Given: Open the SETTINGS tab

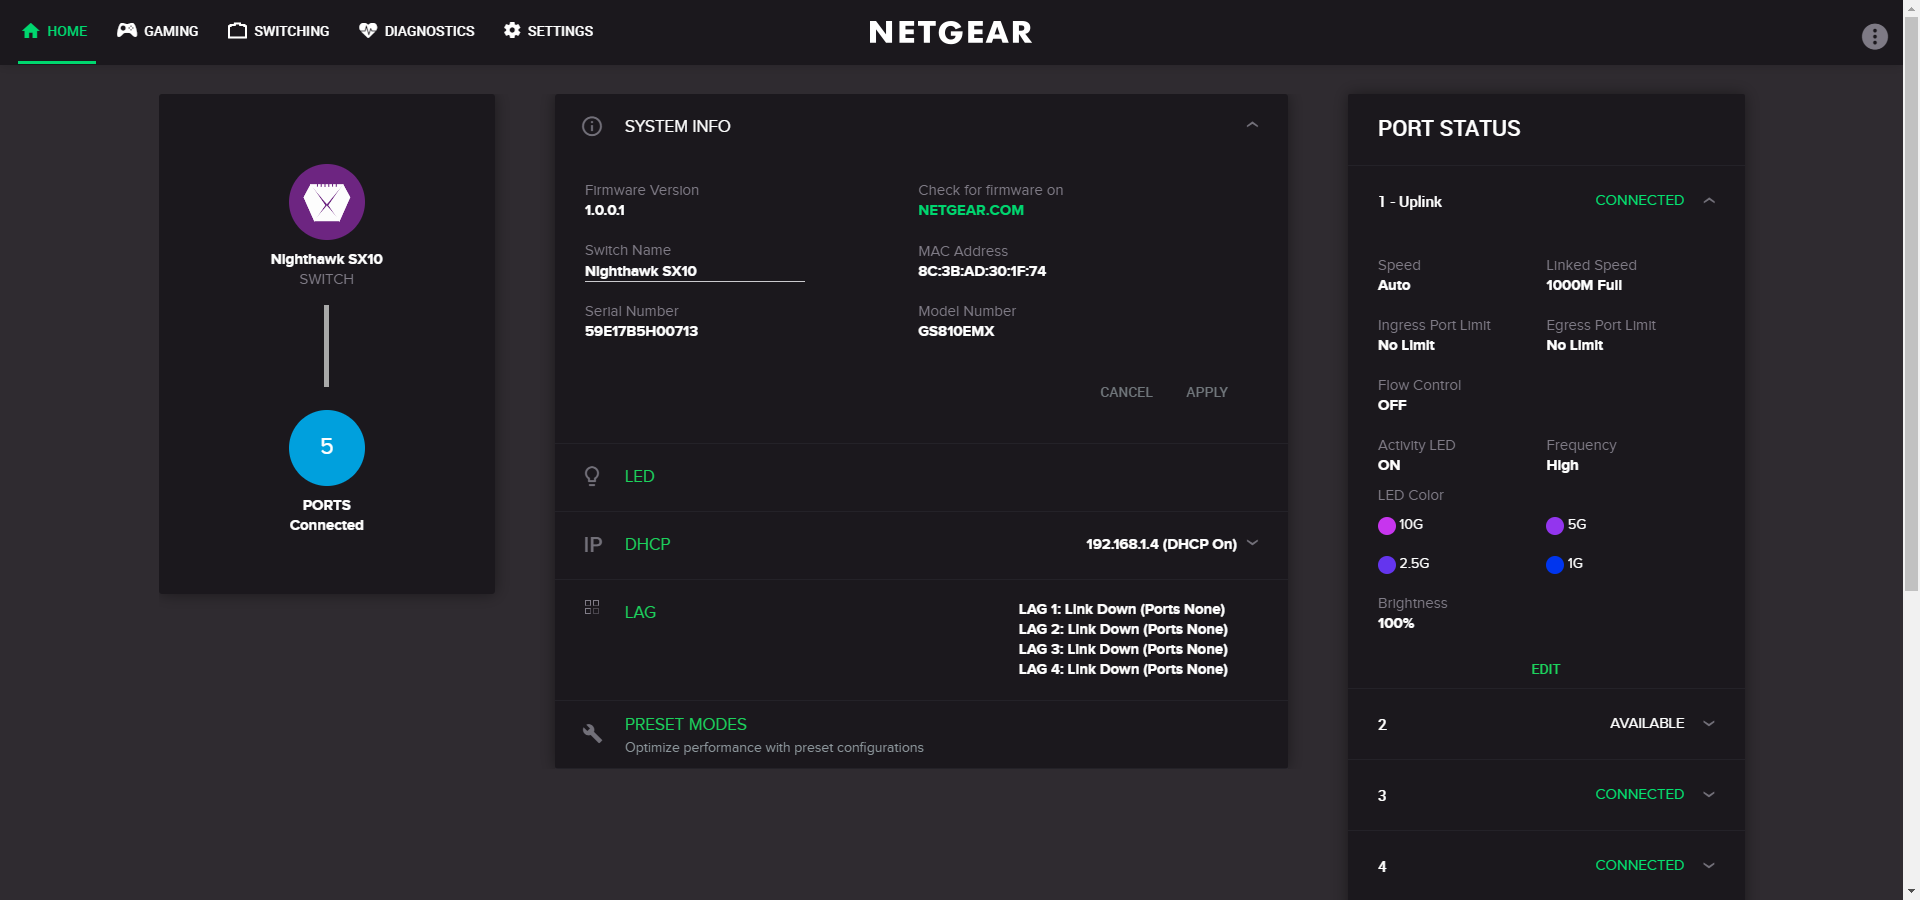Looking at the screenshot, I should [x=549, y=31].
